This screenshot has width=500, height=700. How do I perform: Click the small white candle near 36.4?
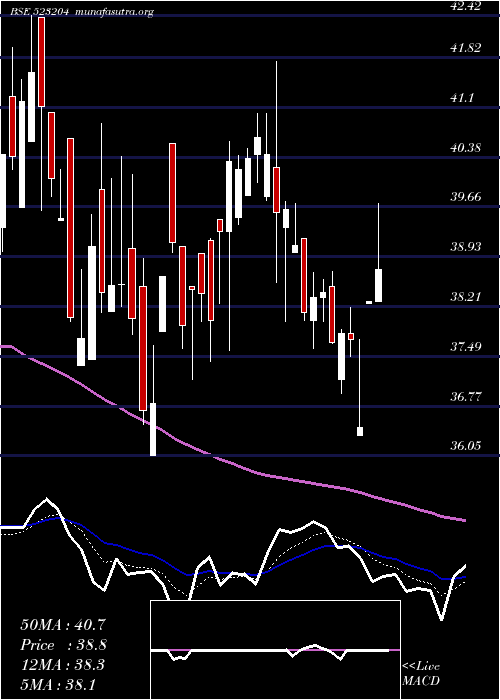360,431
